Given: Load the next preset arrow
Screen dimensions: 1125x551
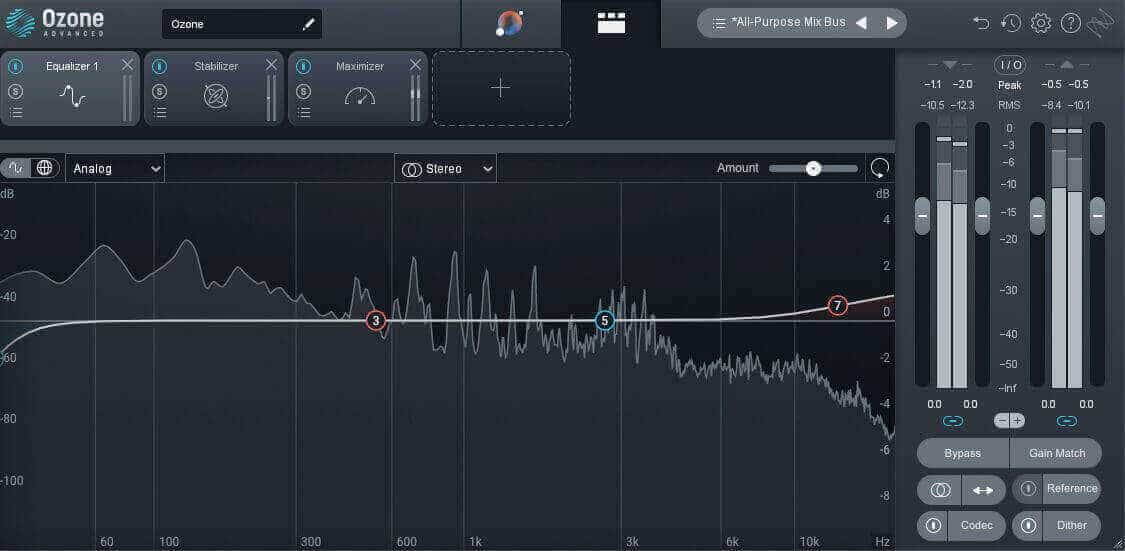Looking at the screenshot, I should point(892,23).
